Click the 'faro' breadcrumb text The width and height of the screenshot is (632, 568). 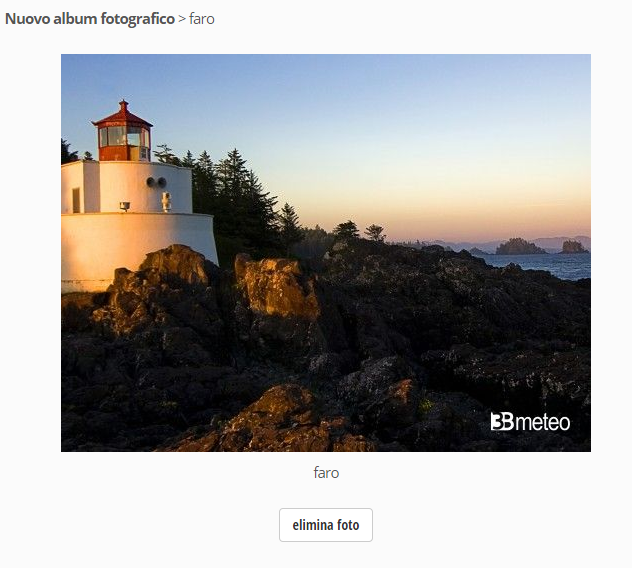202,19
